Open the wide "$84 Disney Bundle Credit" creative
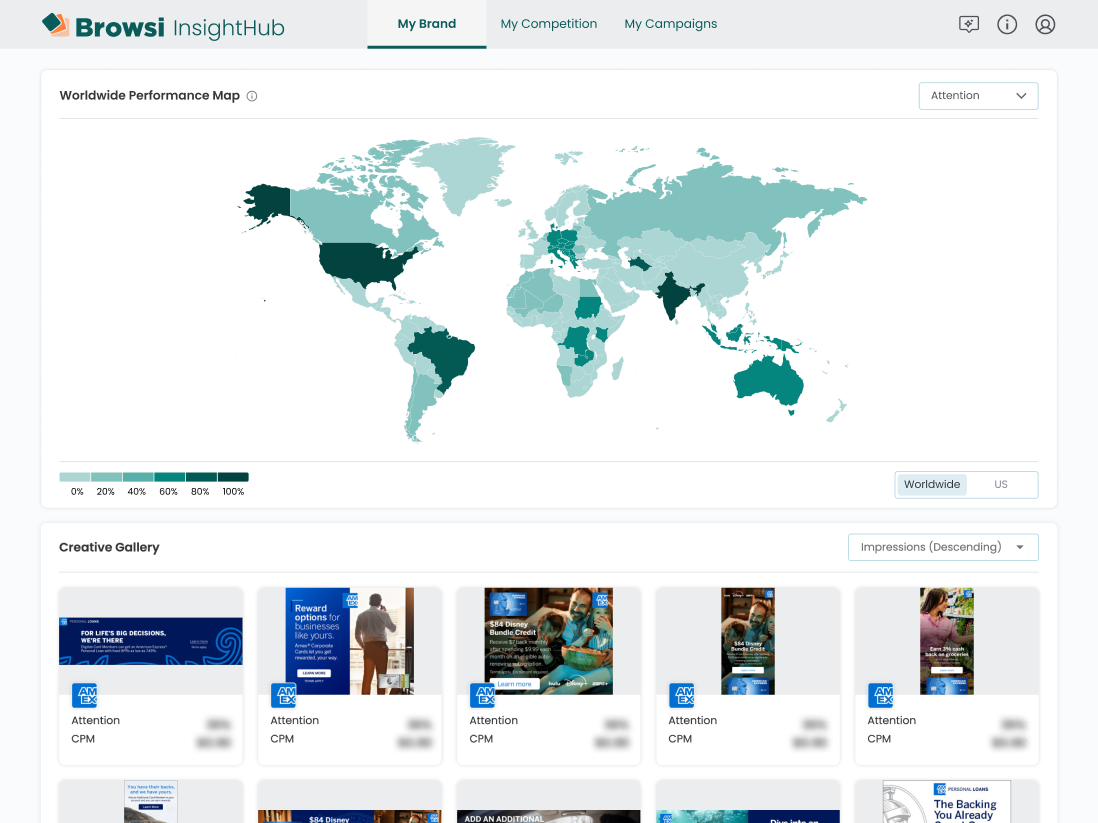Viewport: 1098px width, 823px height. 548,641
